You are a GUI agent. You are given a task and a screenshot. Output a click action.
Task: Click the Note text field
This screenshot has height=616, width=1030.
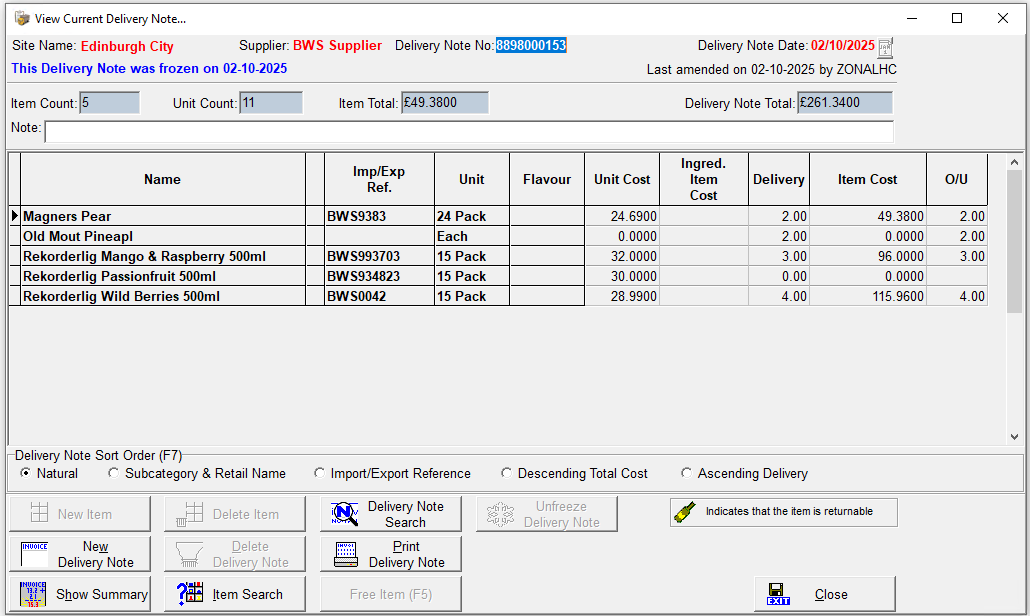[x=468, y=132]
